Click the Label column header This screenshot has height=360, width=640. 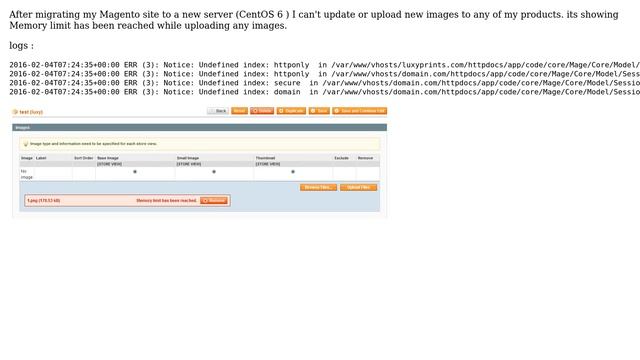(41, 158)
